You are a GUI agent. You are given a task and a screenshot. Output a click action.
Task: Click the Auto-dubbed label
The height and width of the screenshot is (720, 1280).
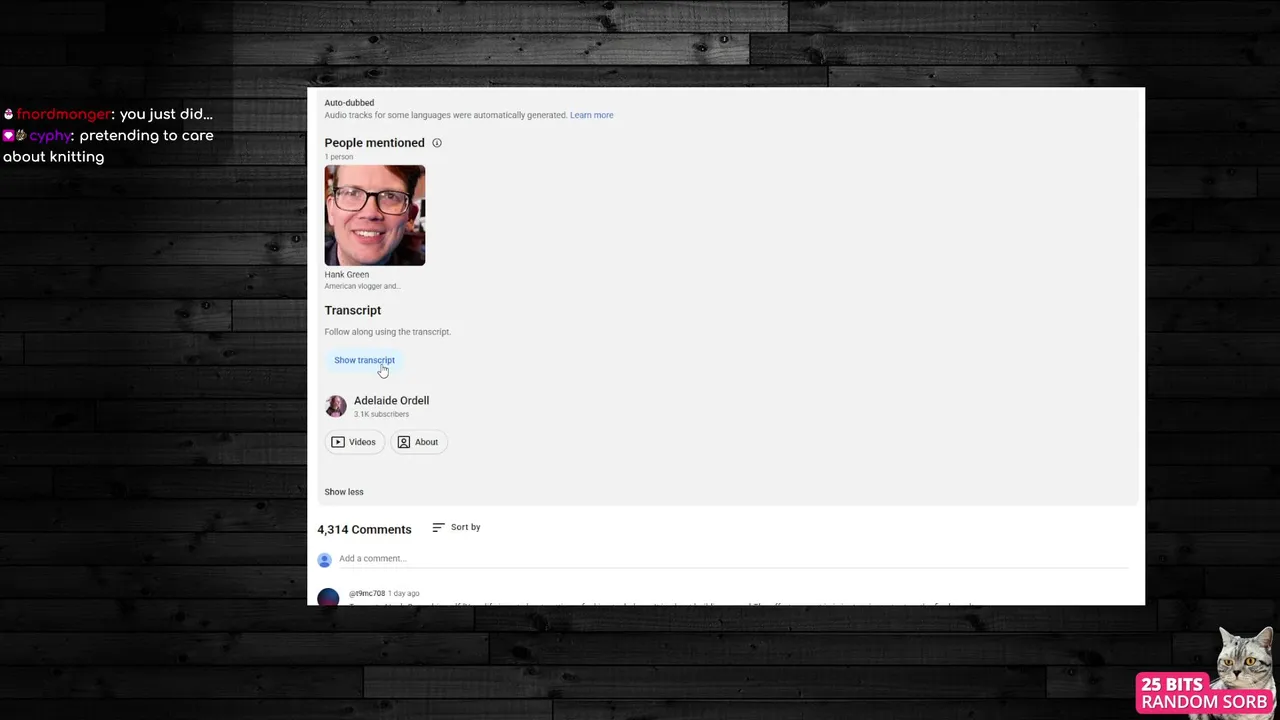[349, 103]
